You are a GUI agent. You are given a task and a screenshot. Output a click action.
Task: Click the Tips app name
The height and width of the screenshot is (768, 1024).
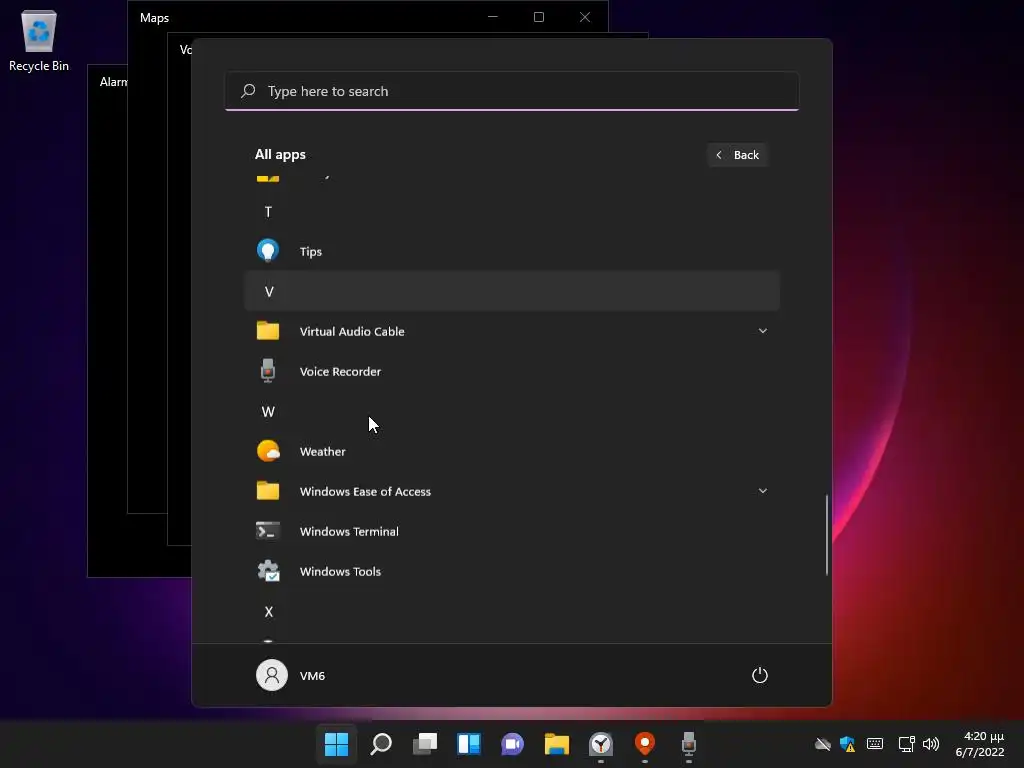click(x=311, y=251)
